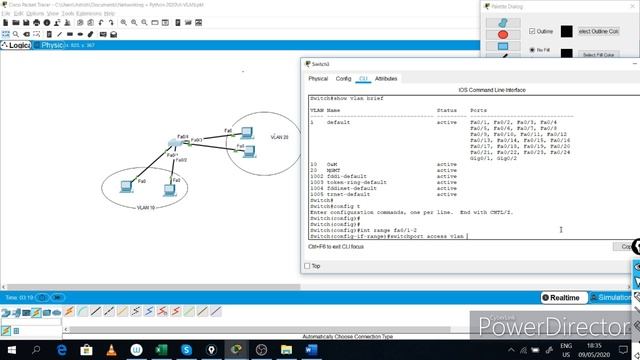
Task: Select the Draw Ellipse tool
Action: (x=80, y=34)
